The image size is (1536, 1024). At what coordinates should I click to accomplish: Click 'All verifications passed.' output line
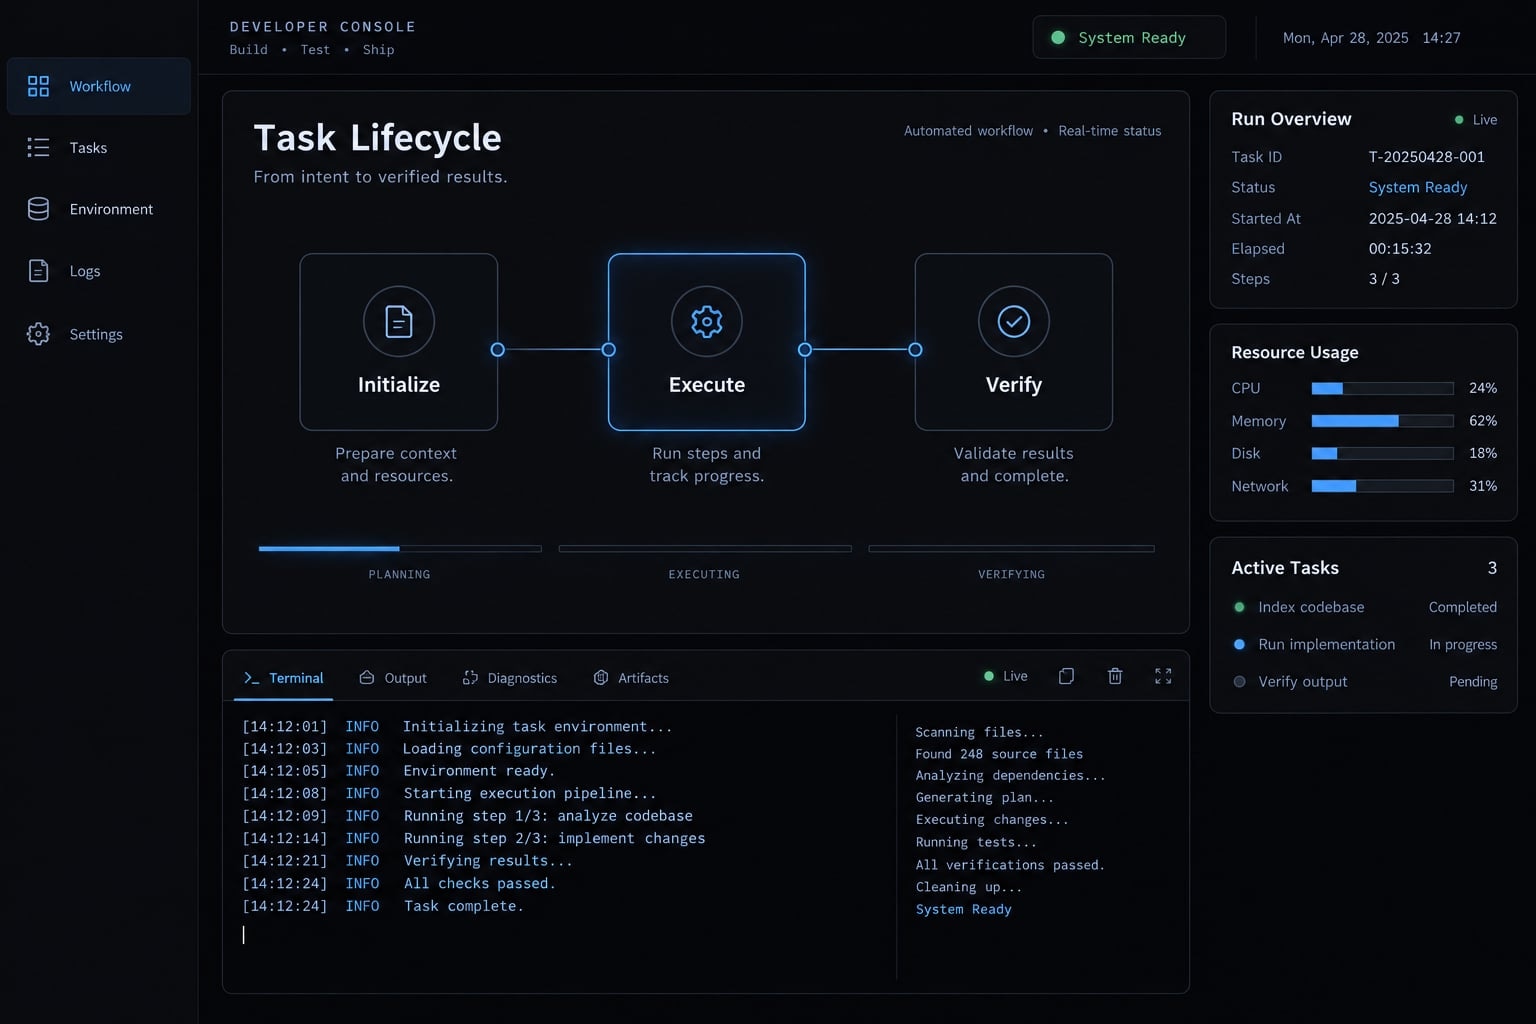click(x=1010, y=865)
